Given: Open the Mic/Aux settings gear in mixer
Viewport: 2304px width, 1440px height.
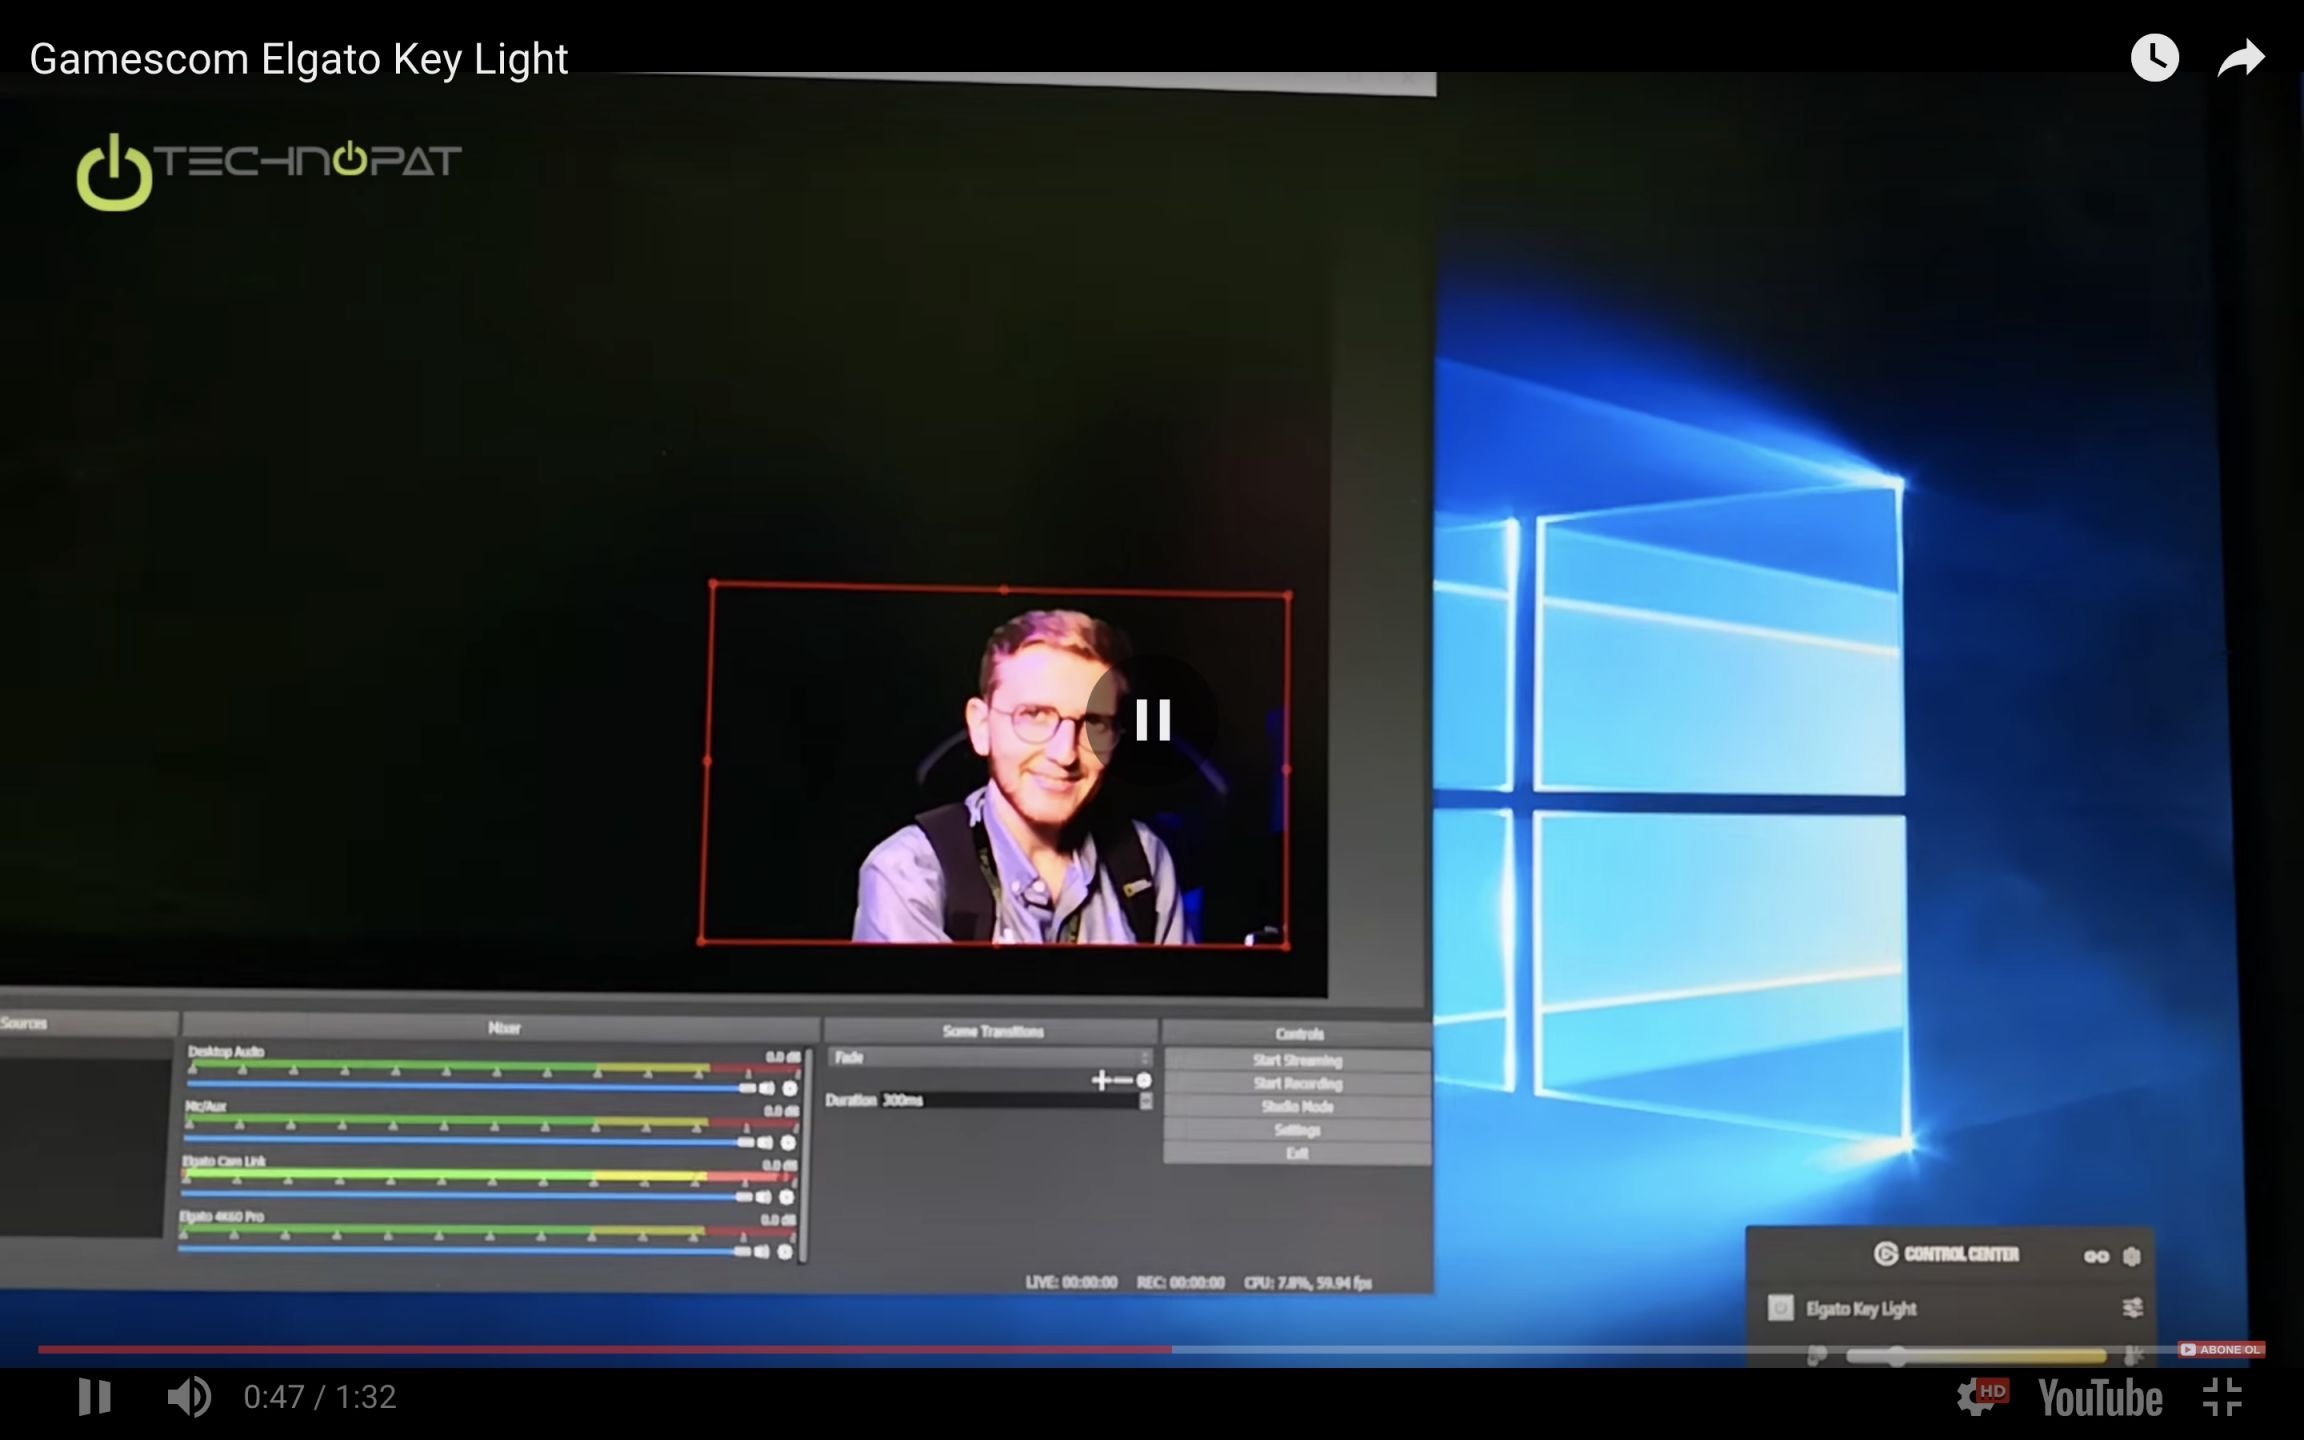Looking at the screenshot, I should tap(788, 1142).
